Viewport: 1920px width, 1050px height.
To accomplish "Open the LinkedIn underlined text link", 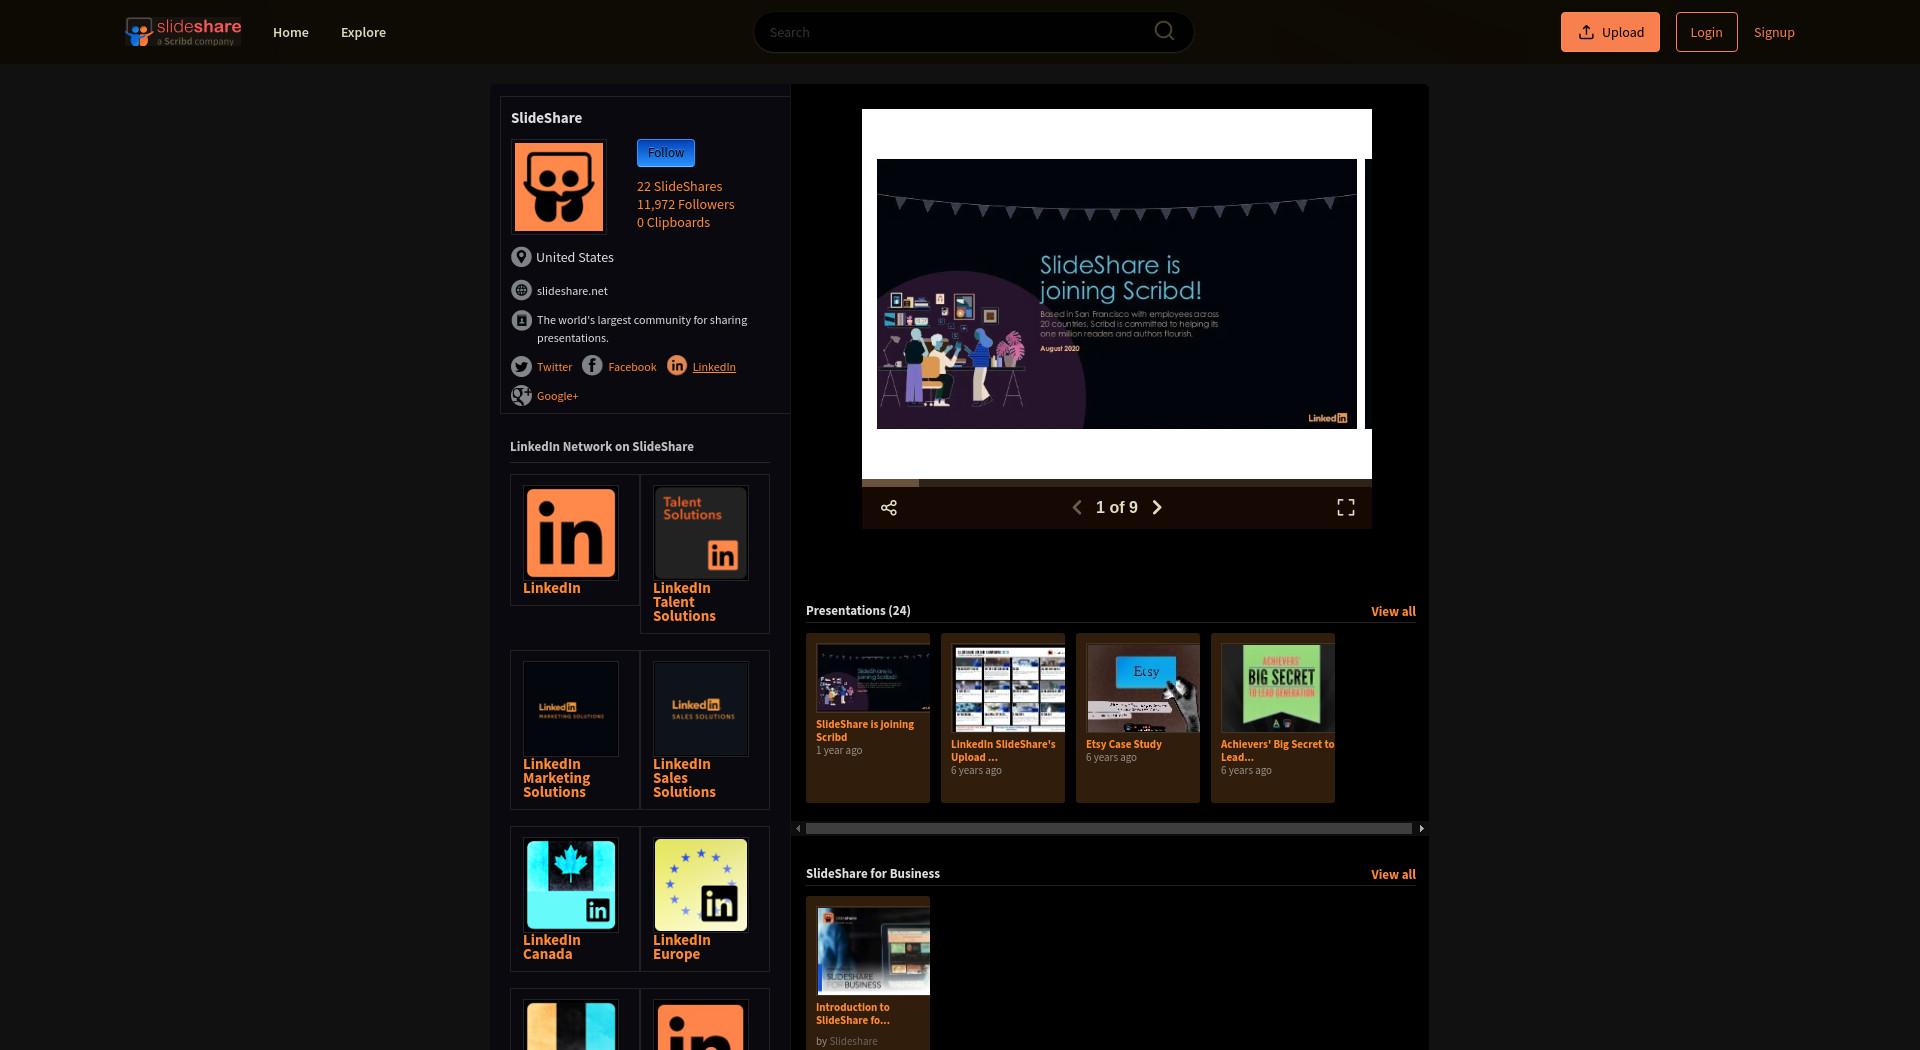I will point(714,367).
